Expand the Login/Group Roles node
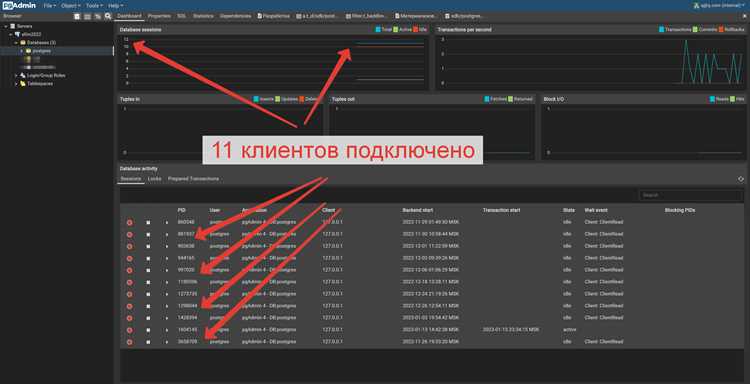 point(16,76)
